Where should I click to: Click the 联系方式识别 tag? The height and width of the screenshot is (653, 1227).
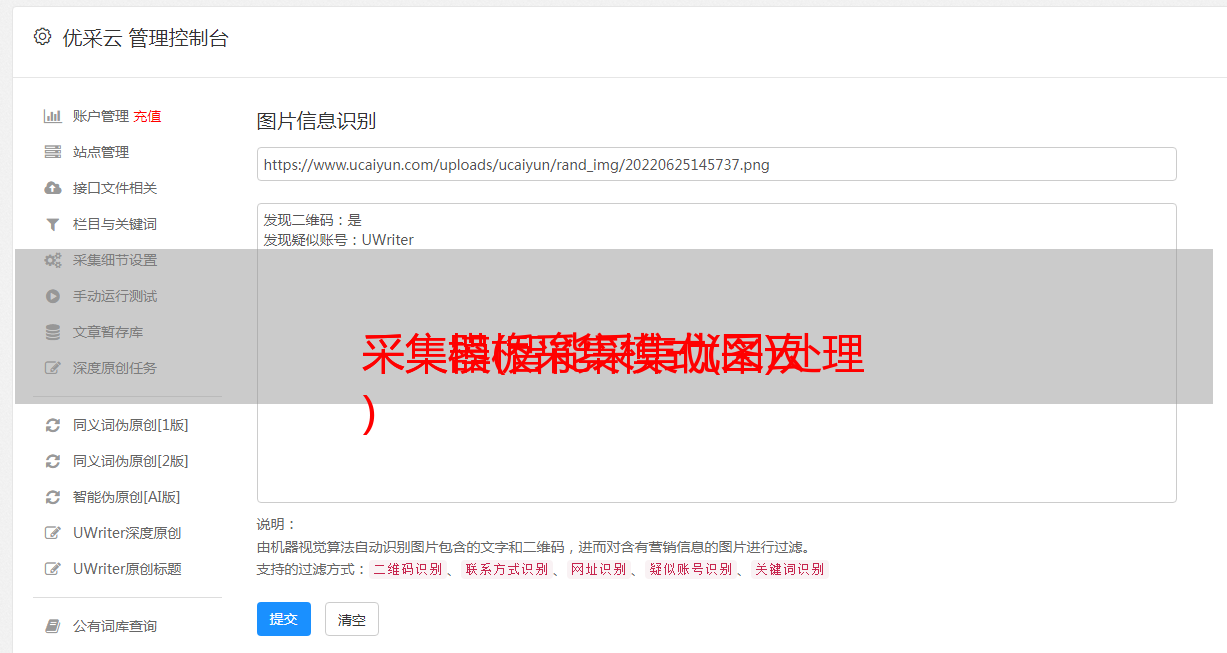506,569
